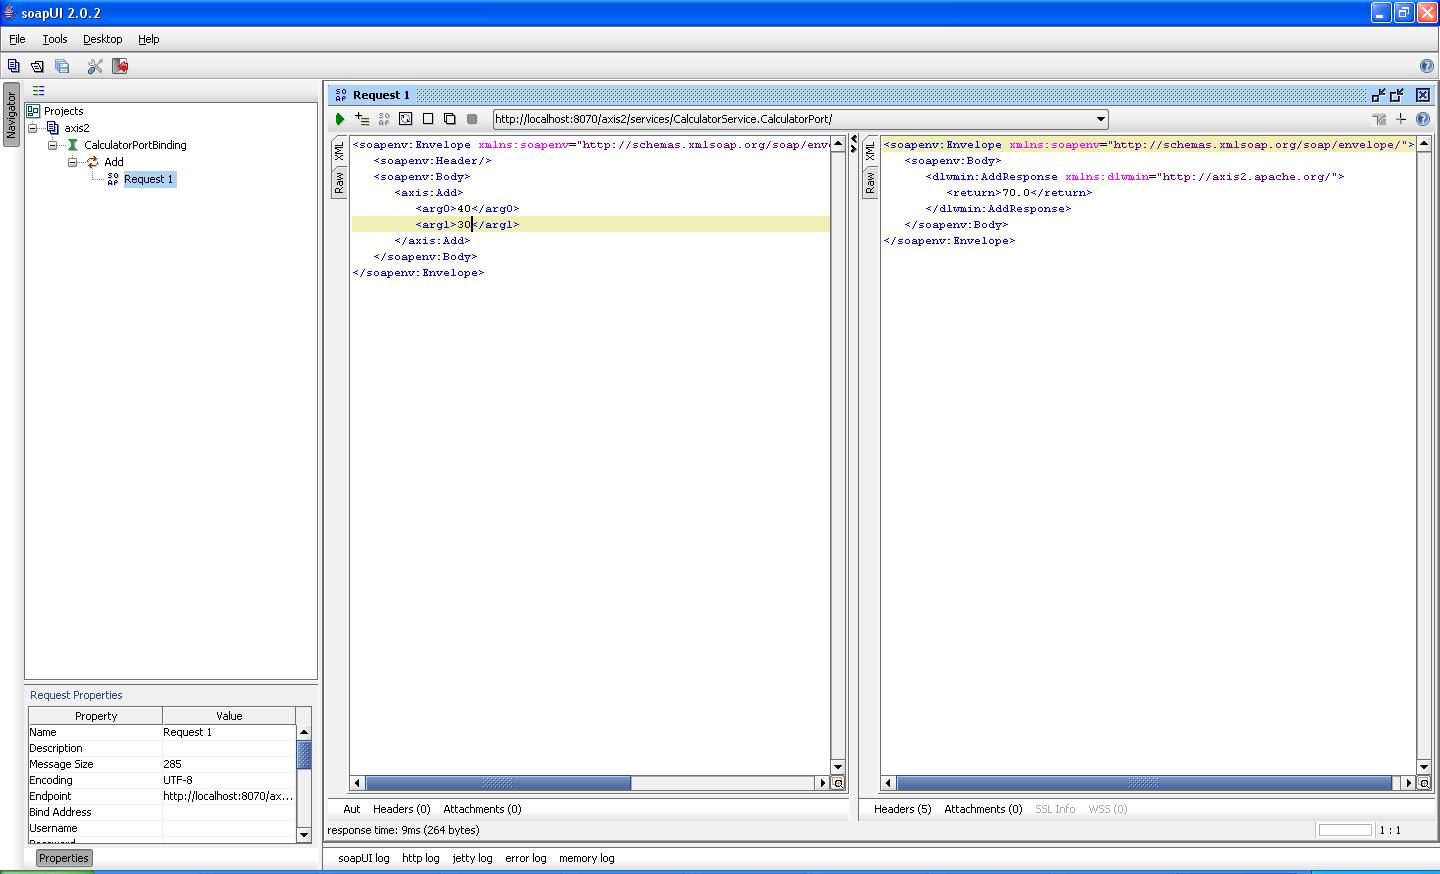Open request Headers (0) tab
1440x874 pixels.
pos(401,809)
